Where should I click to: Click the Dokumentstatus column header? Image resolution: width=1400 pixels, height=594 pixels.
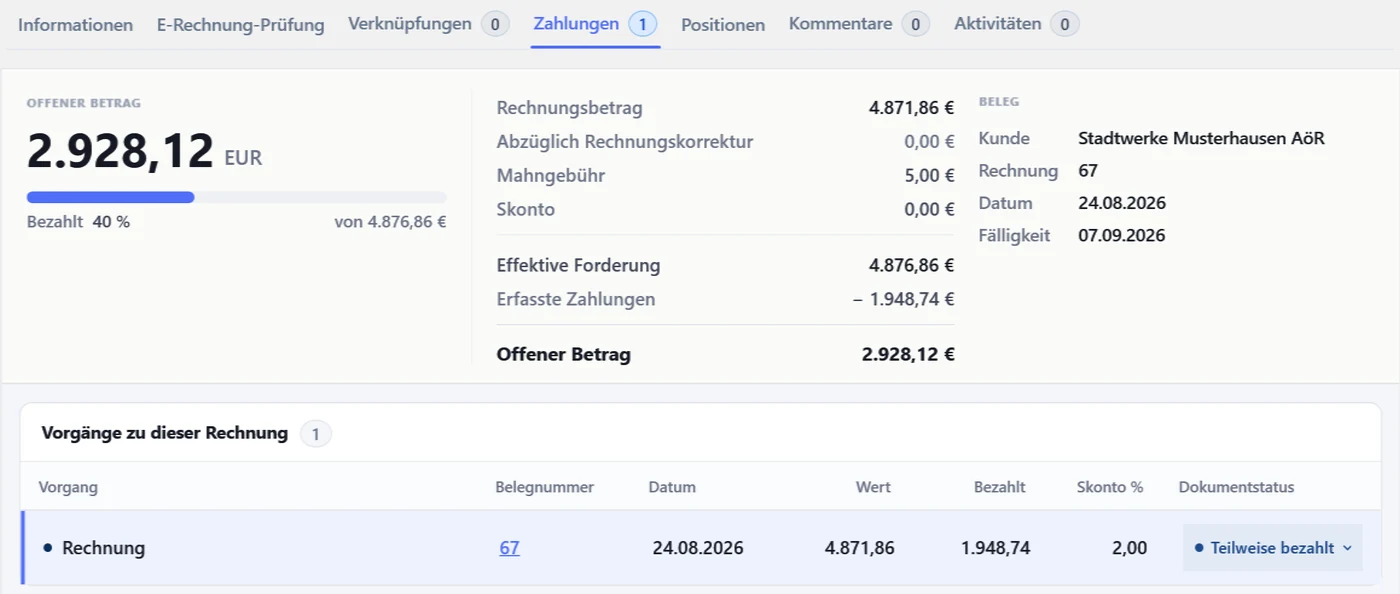[x=1237, y=487]
